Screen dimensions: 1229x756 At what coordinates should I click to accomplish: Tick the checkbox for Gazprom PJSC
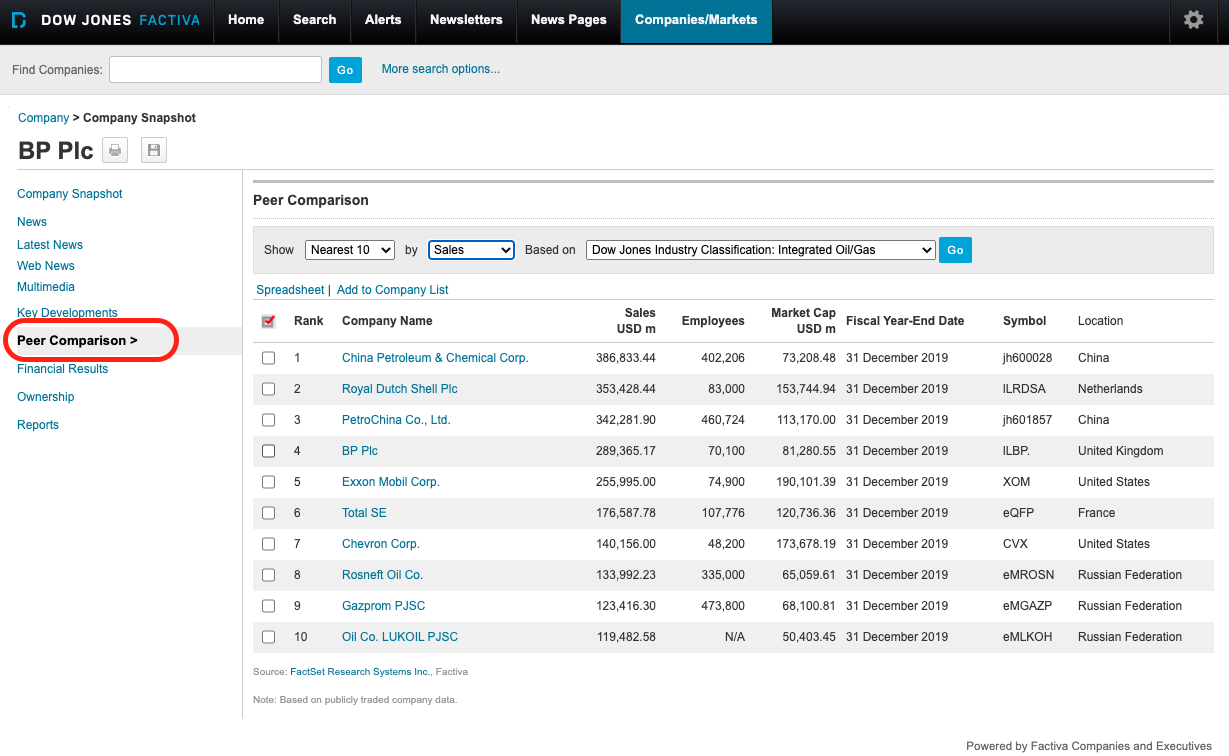pyautogui.click(x=268, y=606)
